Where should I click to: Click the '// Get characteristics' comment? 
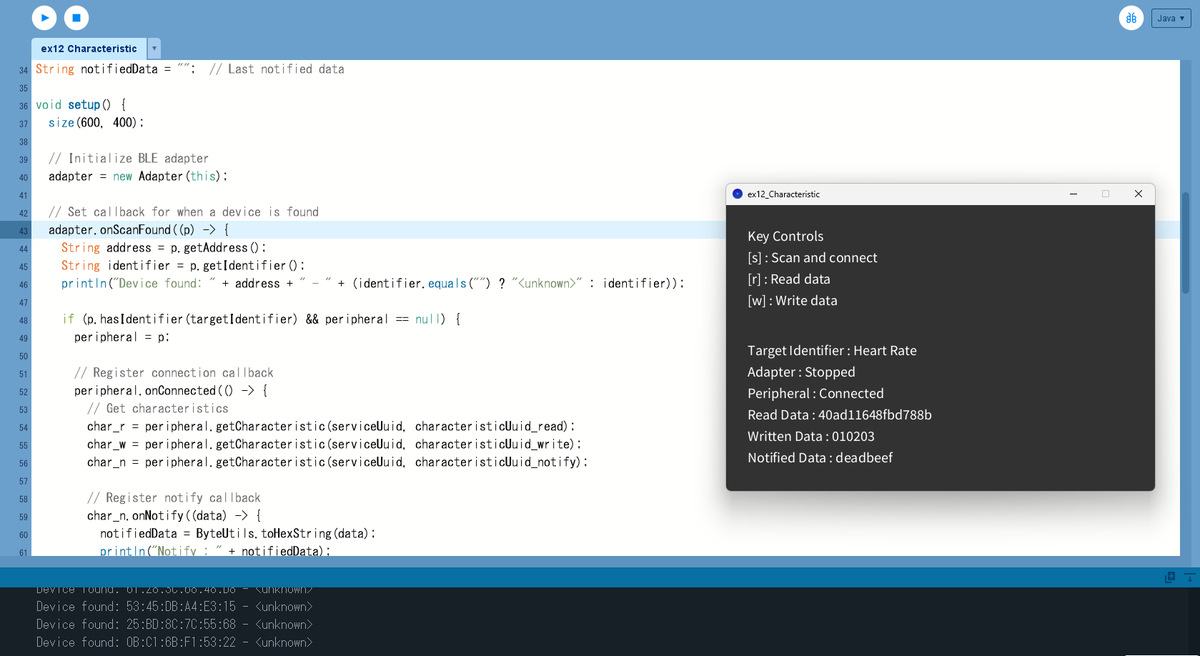click(x=158, y=408)
